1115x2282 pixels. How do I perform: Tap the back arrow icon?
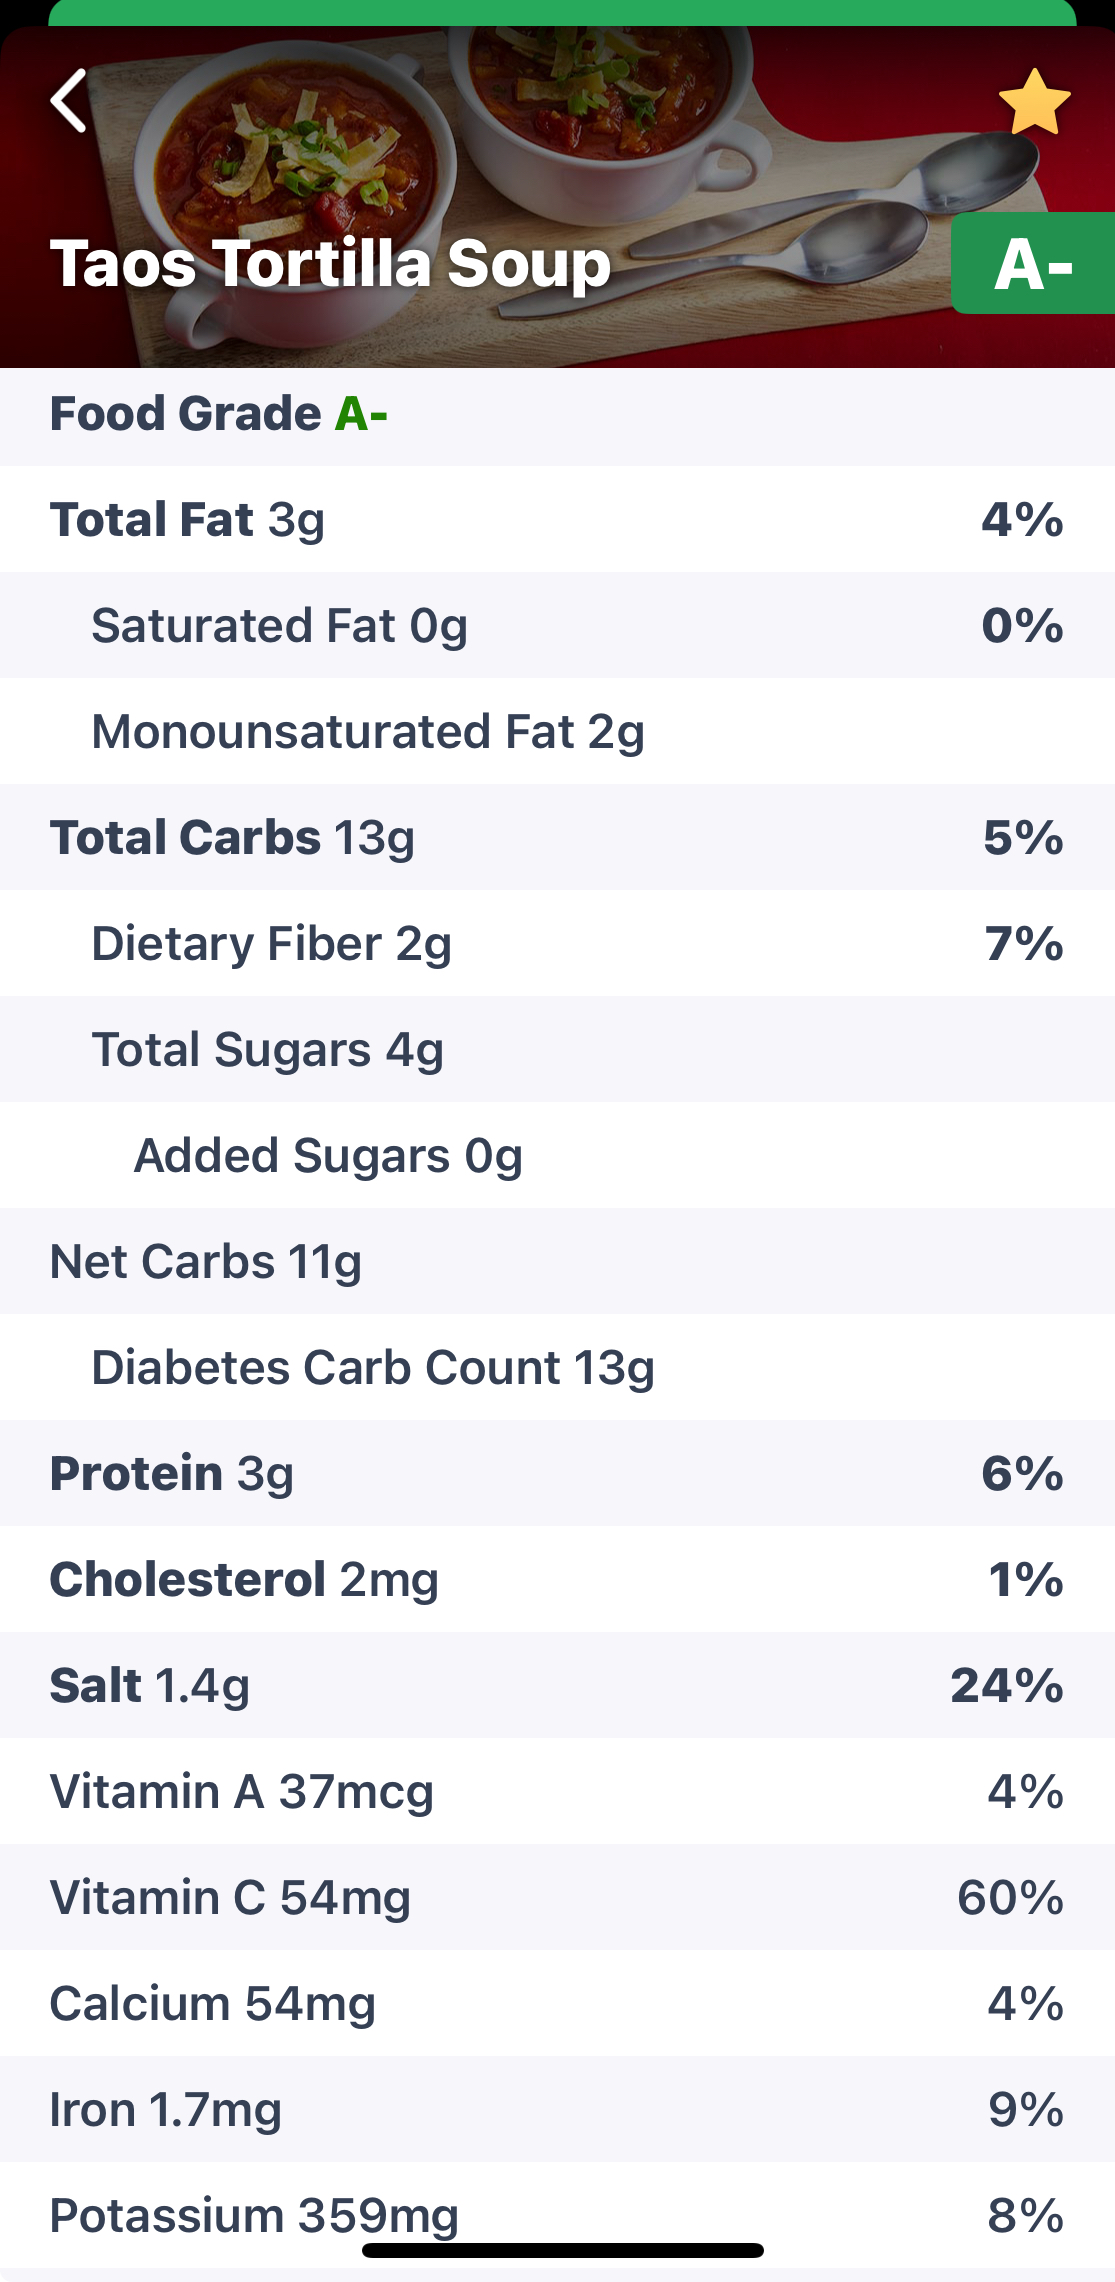(69, 101)
